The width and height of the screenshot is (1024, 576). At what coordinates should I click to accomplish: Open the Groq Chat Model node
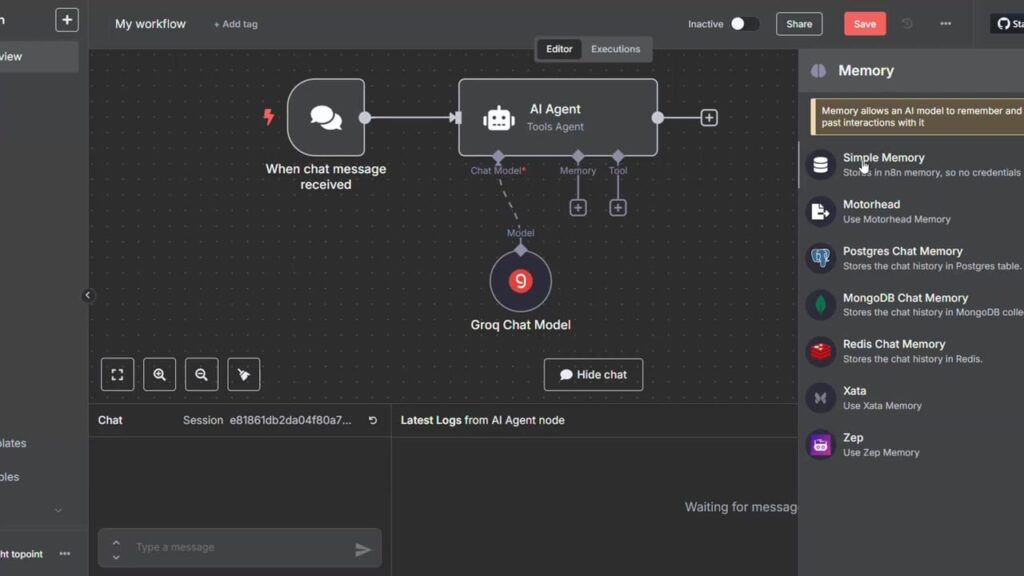pos(520,281)
